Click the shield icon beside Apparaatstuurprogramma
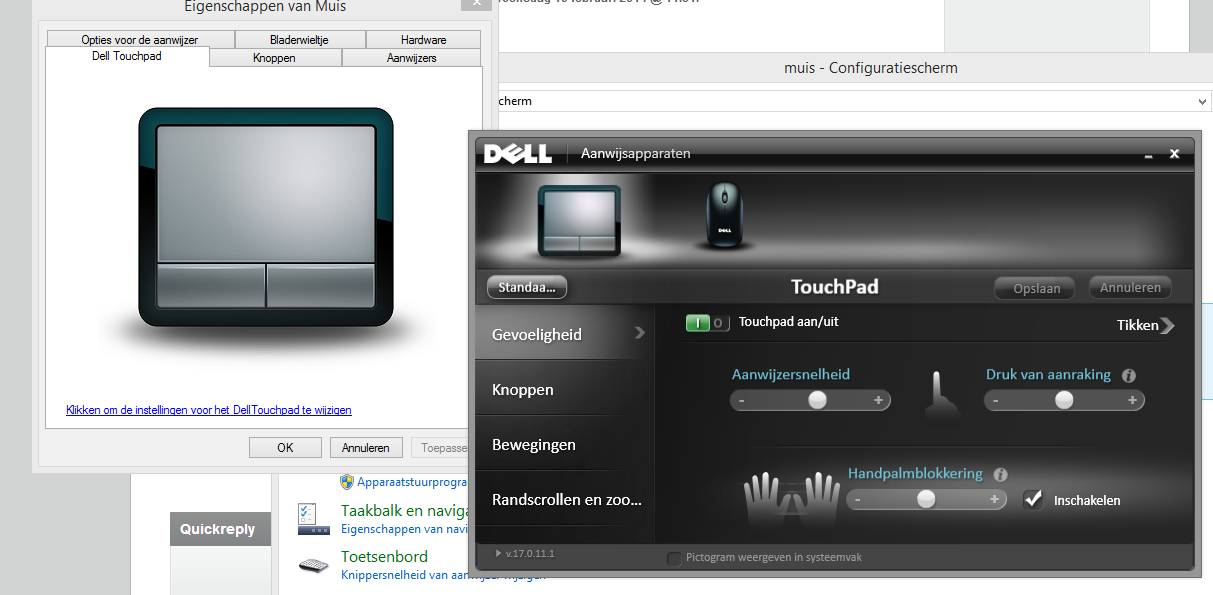Image resolution: width=1213 pixels, height=595 pixels. pyautogui.click(x=347, y=481)
